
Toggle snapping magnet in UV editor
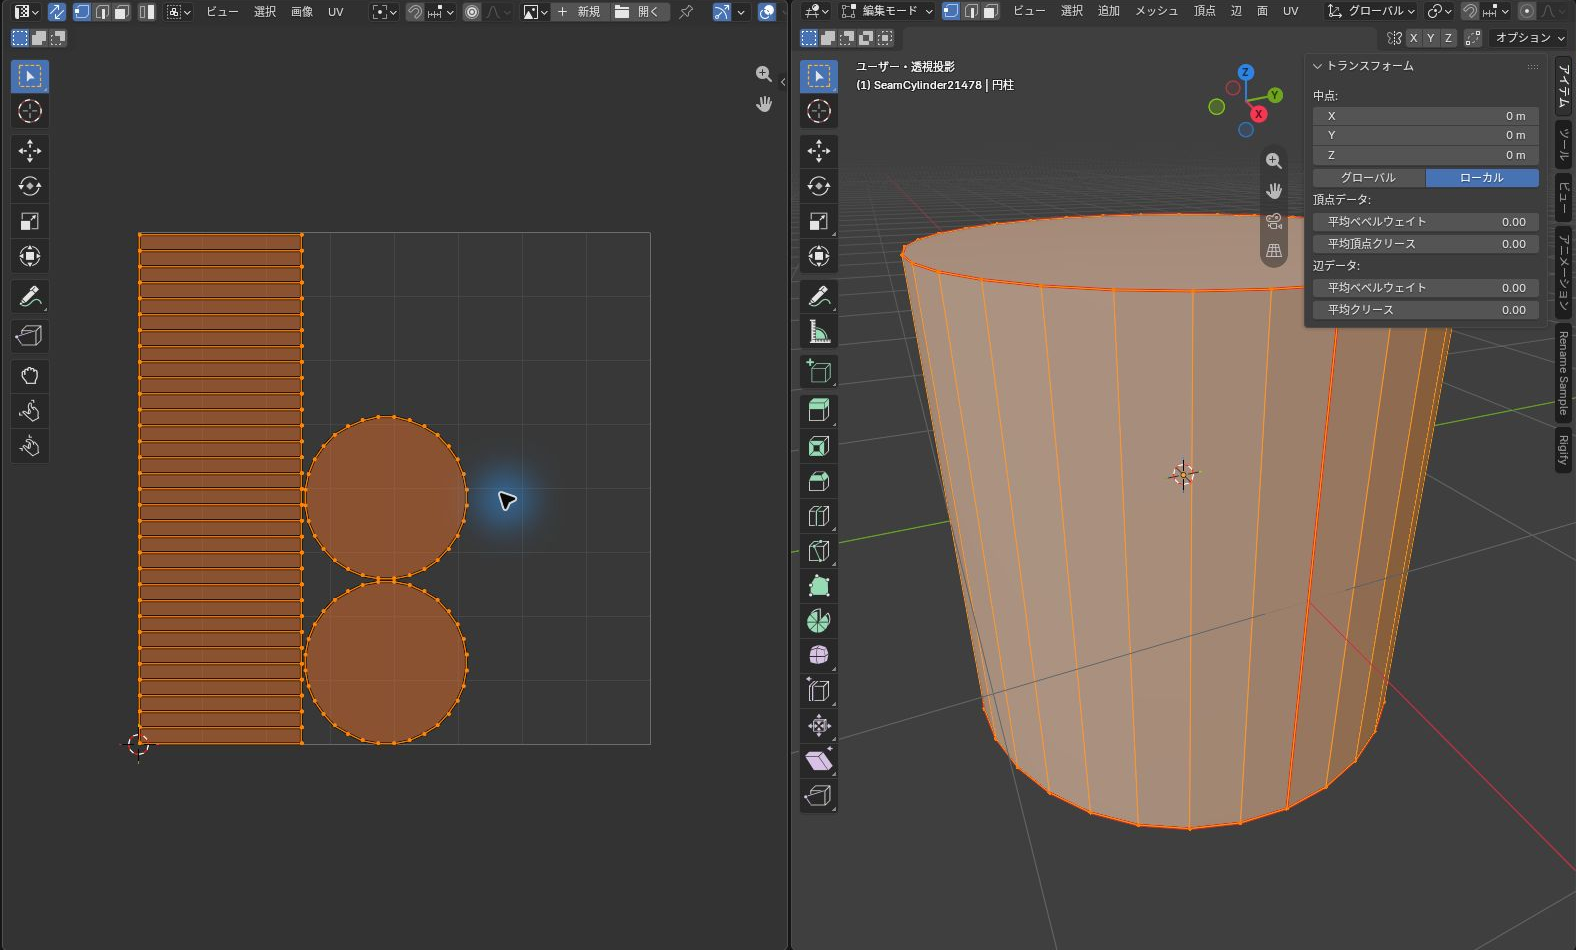tap(415, 12)
